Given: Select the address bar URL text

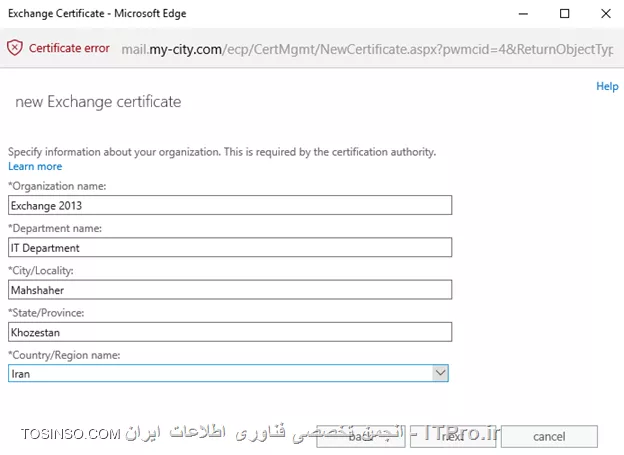Looking at the screenshot, I should (367, 49).
